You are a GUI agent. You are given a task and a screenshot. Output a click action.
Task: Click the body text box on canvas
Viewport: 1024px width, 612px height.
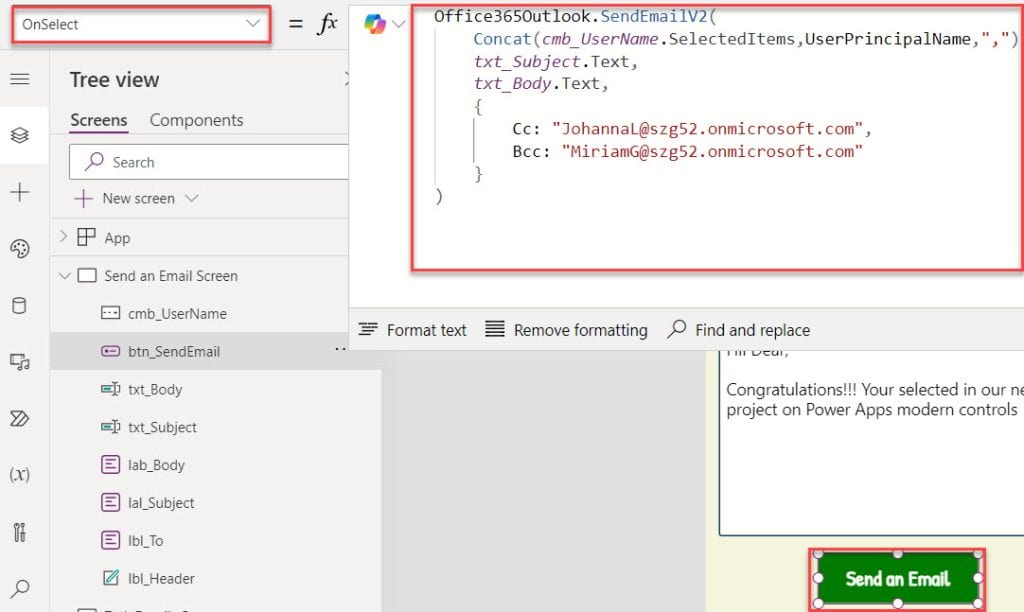pyautogui.click(x=872, y=443)
